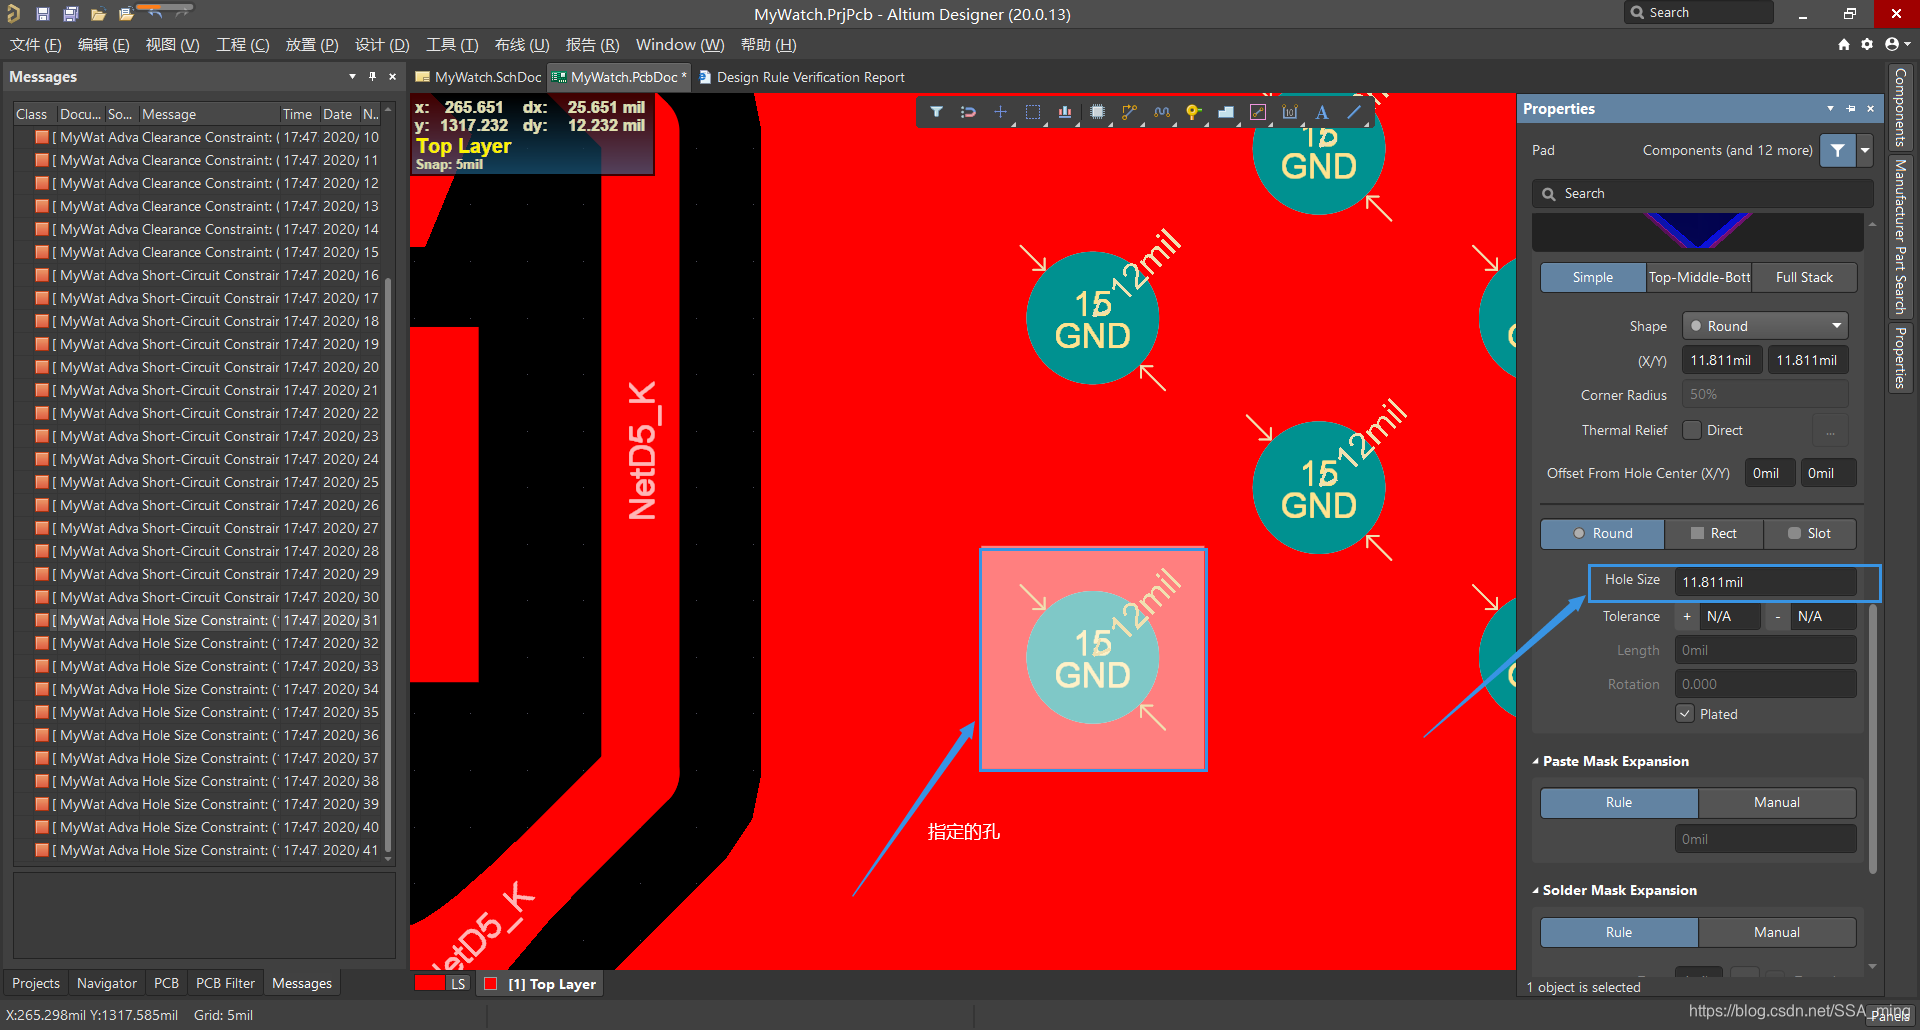Open the 文件 (F) menu

pyautogui.click(x=36, y=45)
